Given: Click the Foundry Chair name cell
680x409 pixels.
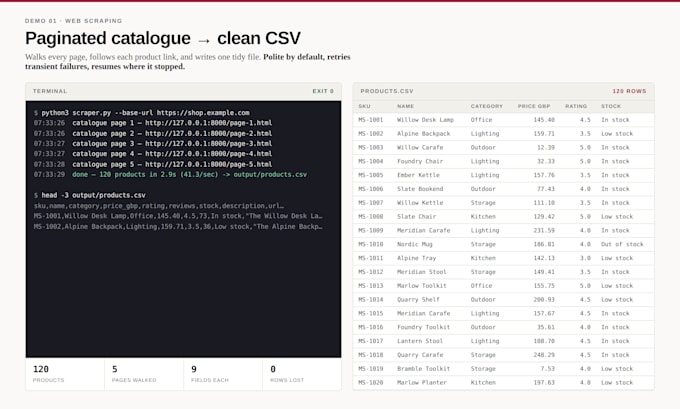Looking at the screenshot, I should pyautogui.click(x=420, y=161).
